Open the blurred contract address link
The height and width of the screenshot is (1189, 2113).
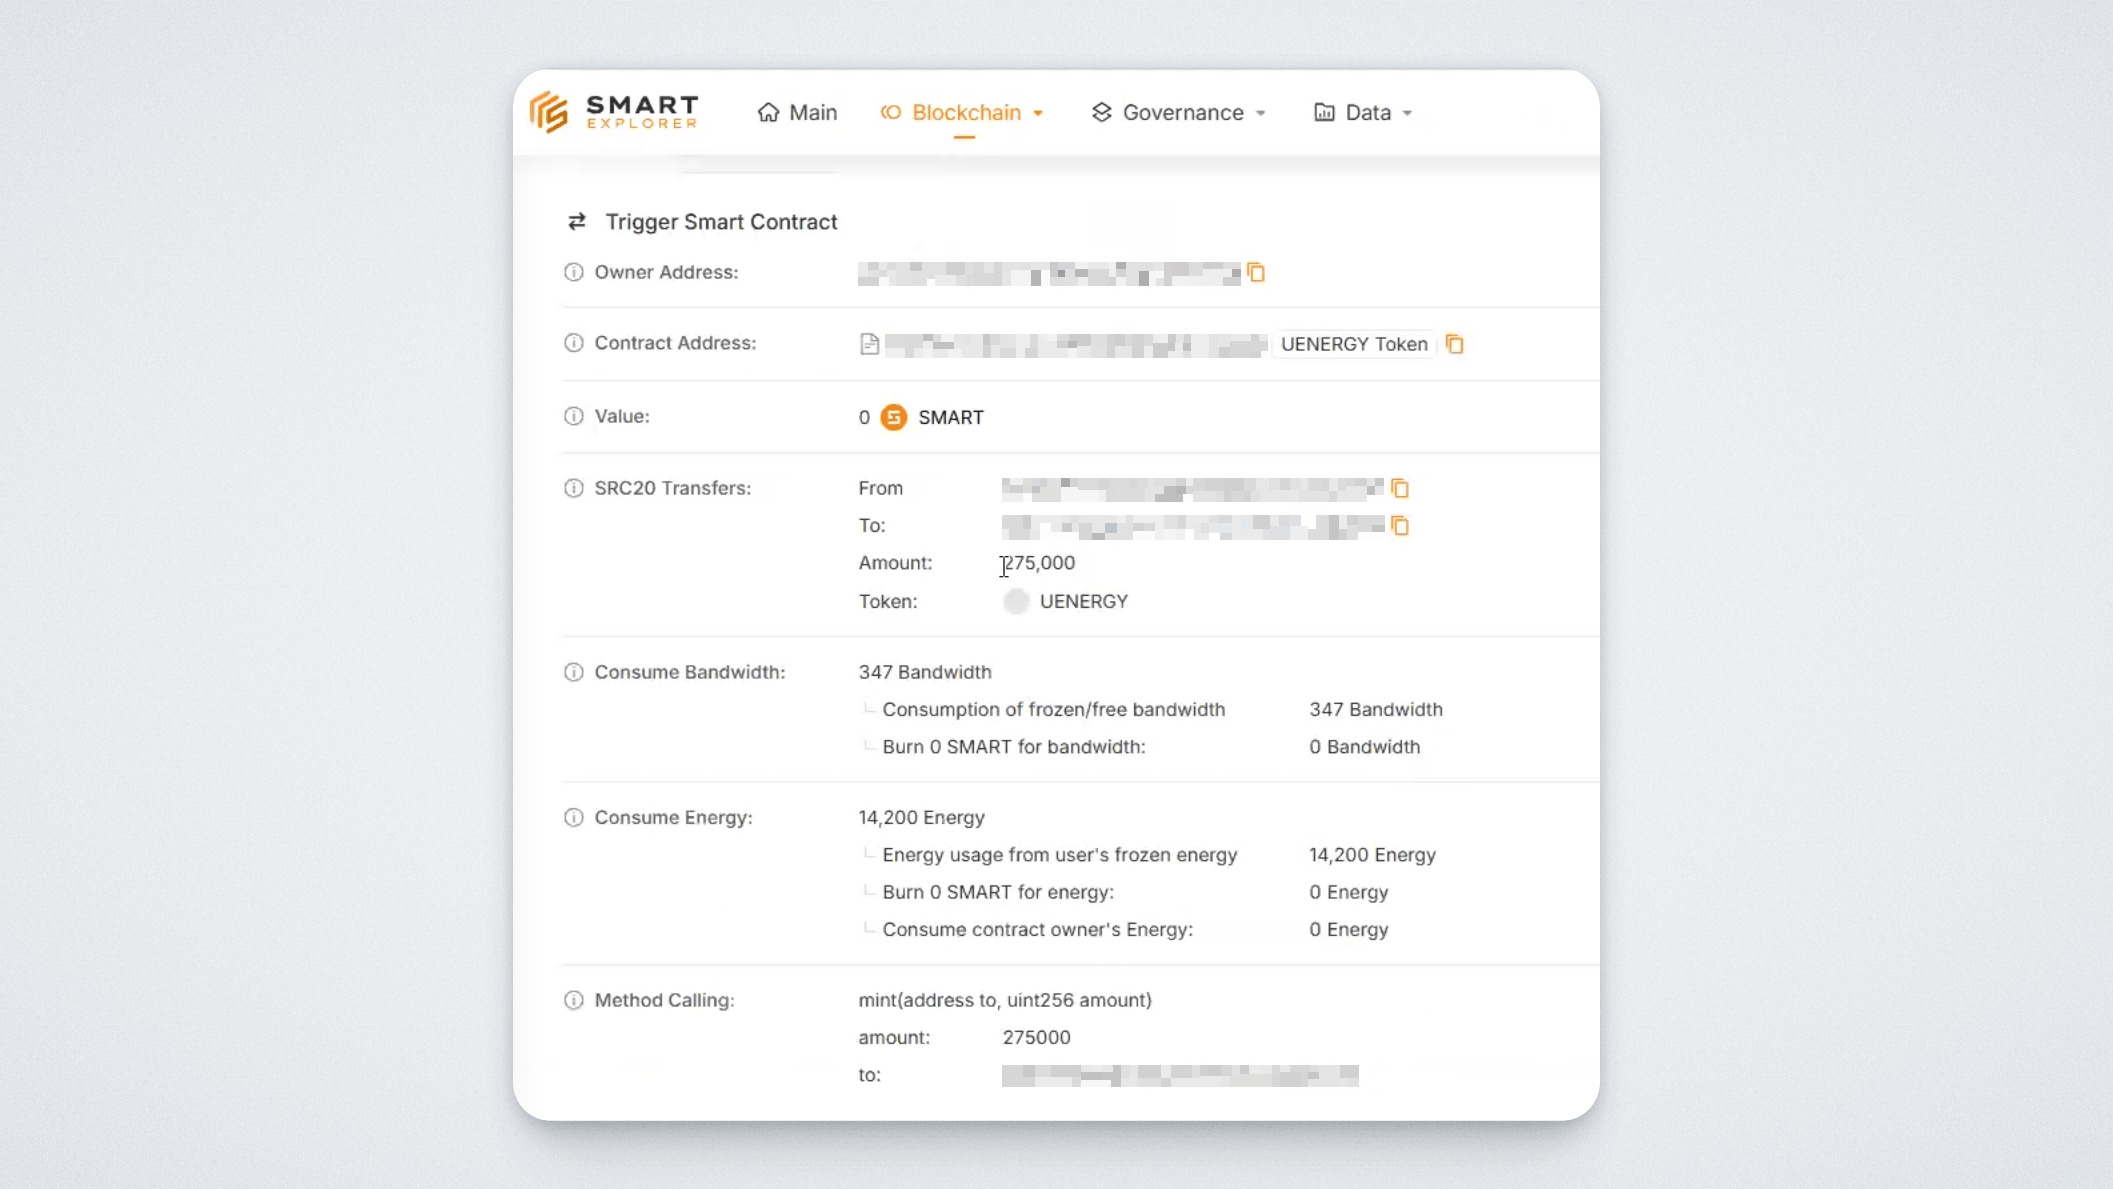point(1075,345)
